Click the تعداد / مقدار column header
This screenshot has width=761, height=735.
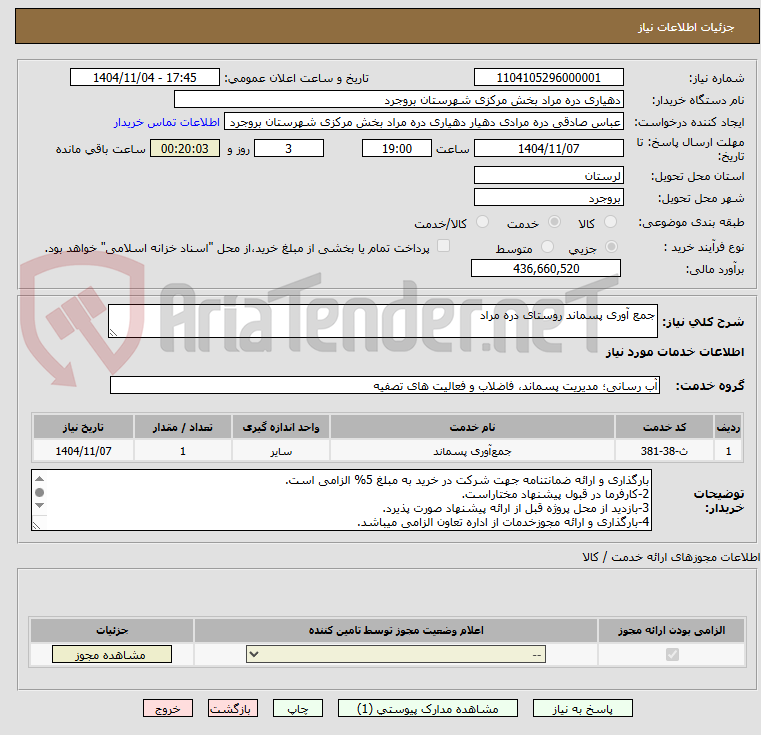[182, 427]
